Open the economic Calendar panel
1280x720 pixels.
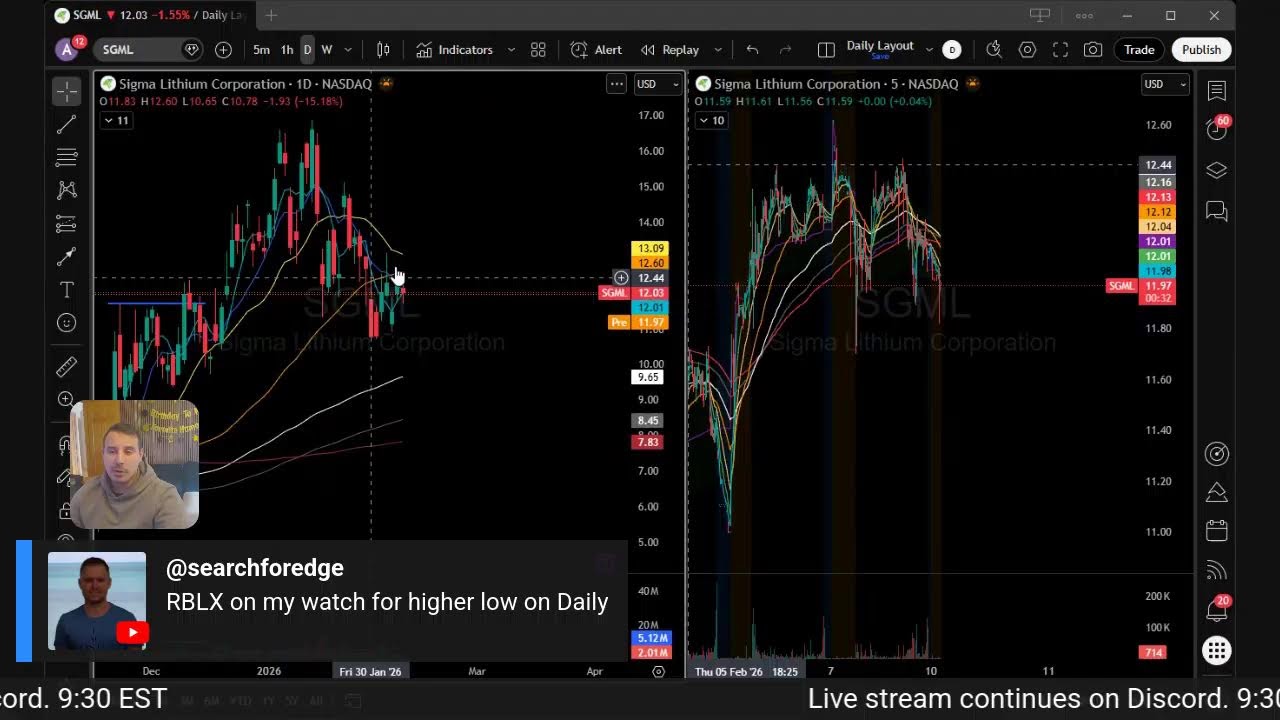click(1217, 531)
